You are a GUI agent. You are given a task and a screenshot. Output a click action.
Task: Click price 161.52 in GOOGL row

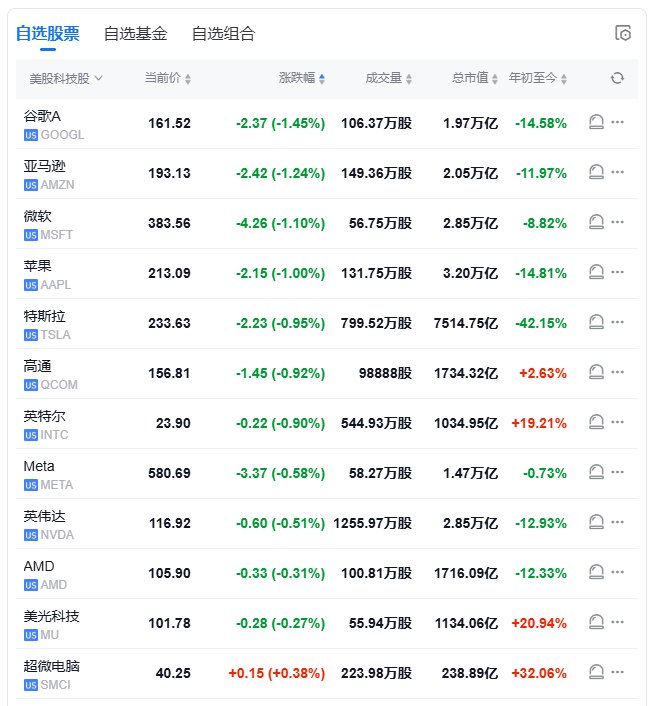[x=169, y=123]
